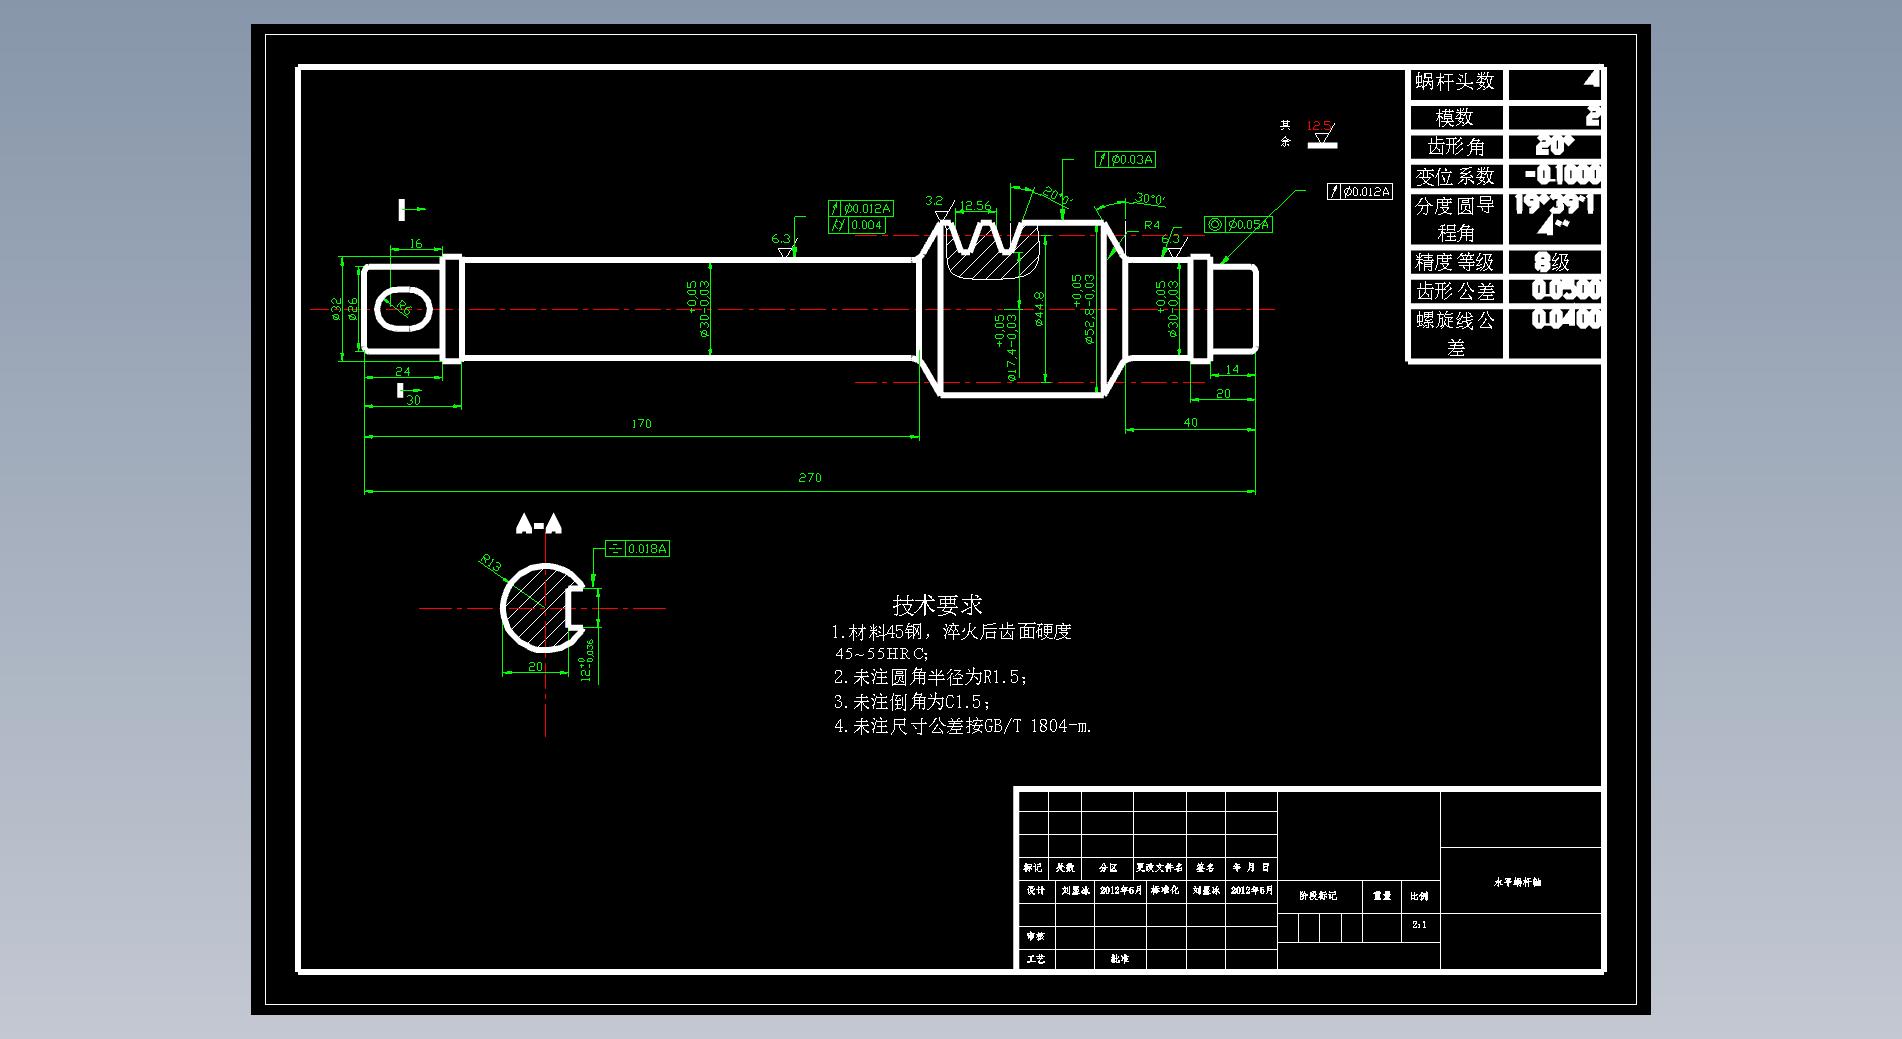
Task: Select the 齿形公差 row label
Action: (1455, 291)
